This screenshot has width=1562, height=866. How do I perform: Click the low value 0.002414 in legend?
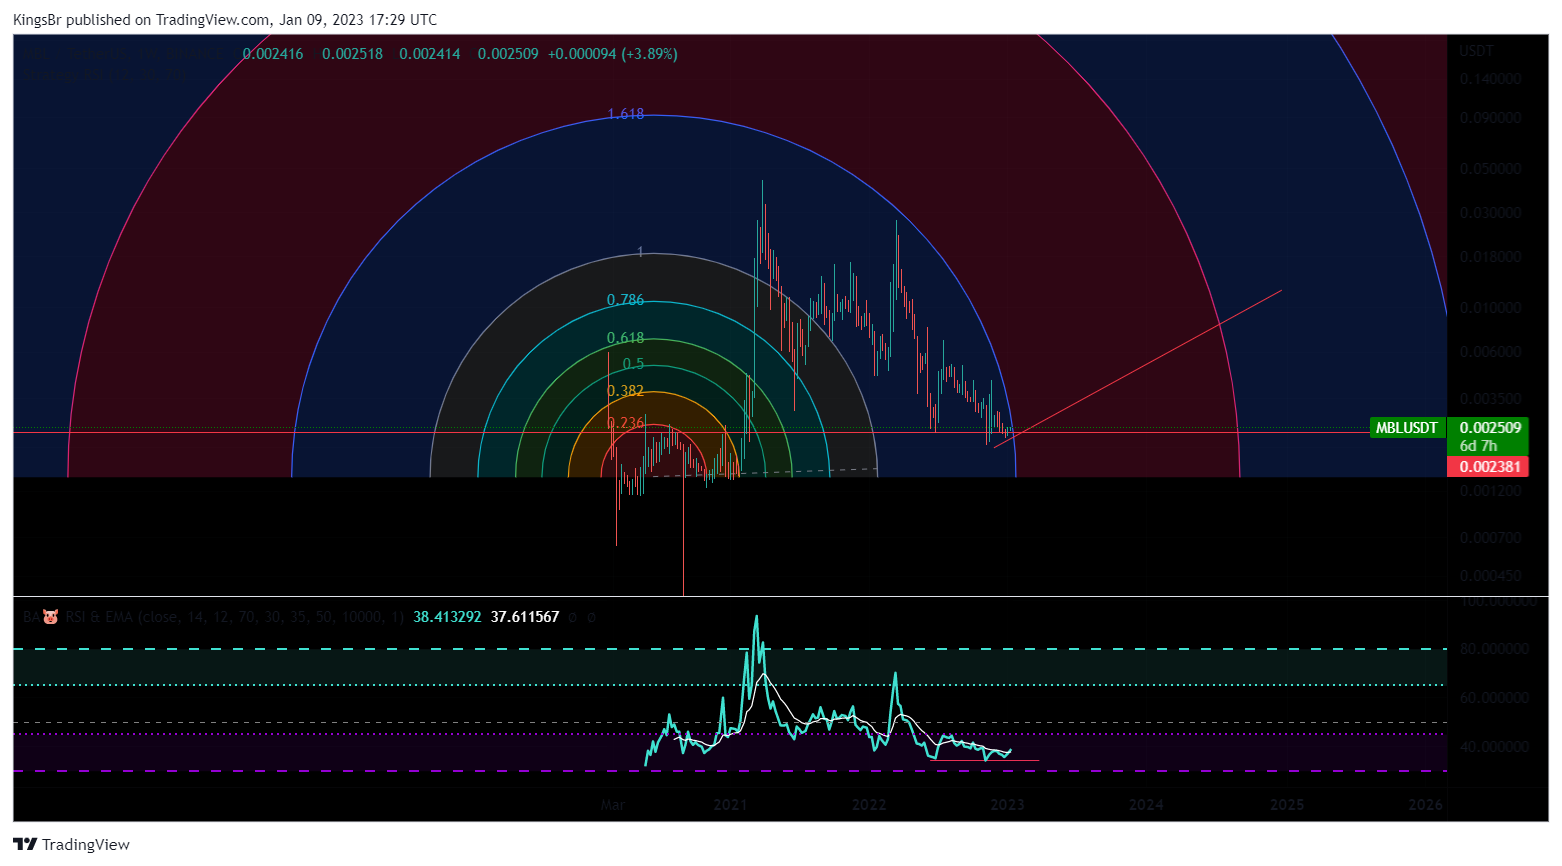pyautogui.click(x=430, y=54)
